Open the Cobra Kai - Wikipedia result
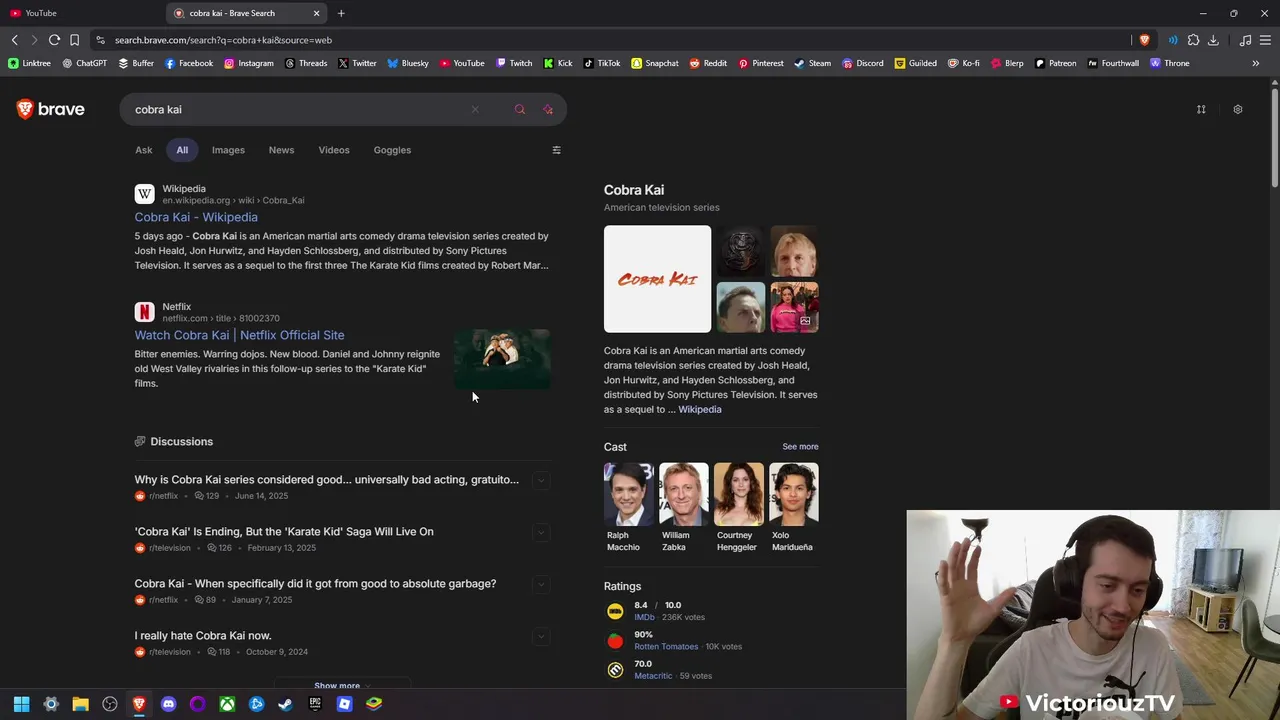The image size is (1280, 720). point(196,217)
